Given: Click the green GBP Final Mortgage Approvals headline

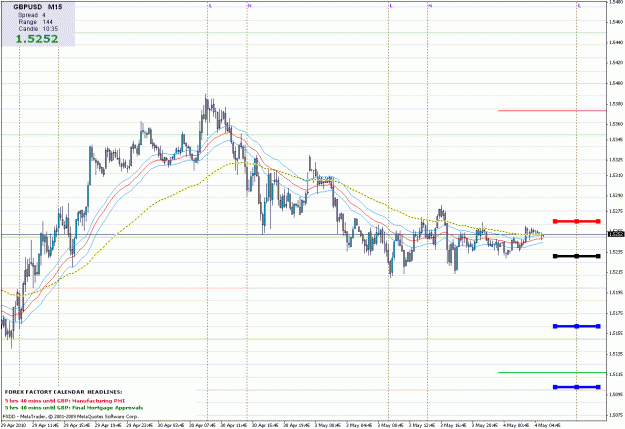Looking at the screenshot, I should pyautogui.click(x=74, y=408).
